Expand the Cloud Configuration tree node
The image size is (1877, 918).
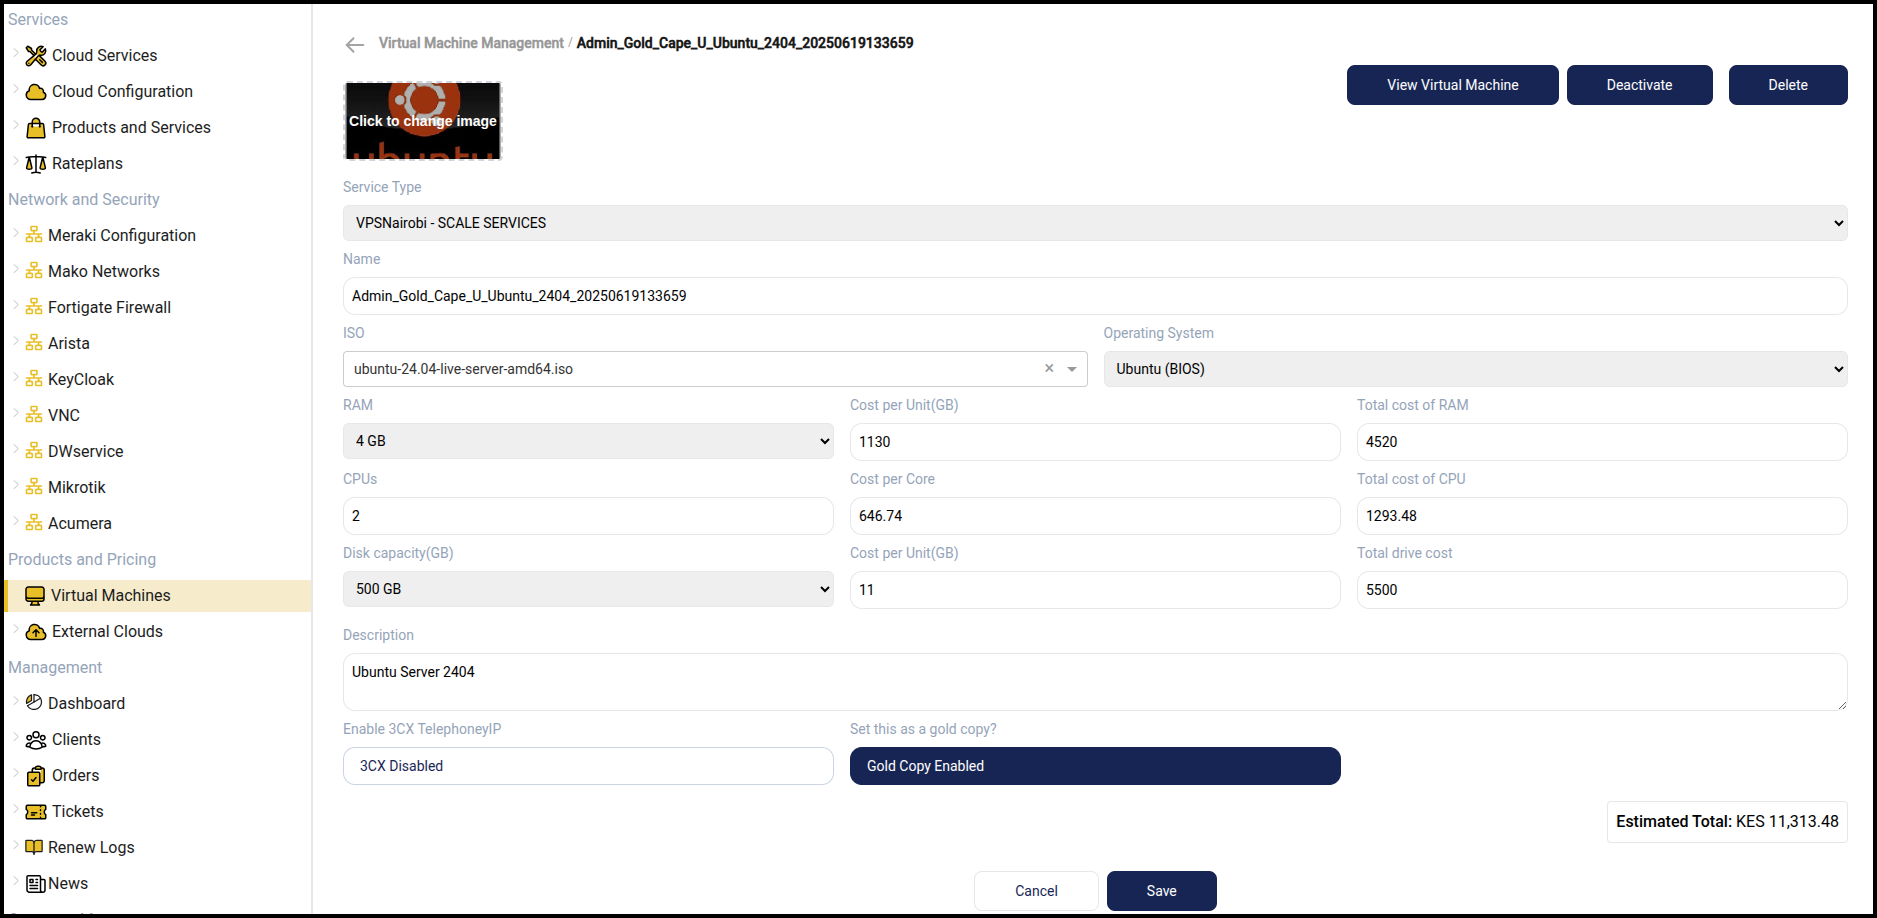pyautogui.click(x=15, y=91)
